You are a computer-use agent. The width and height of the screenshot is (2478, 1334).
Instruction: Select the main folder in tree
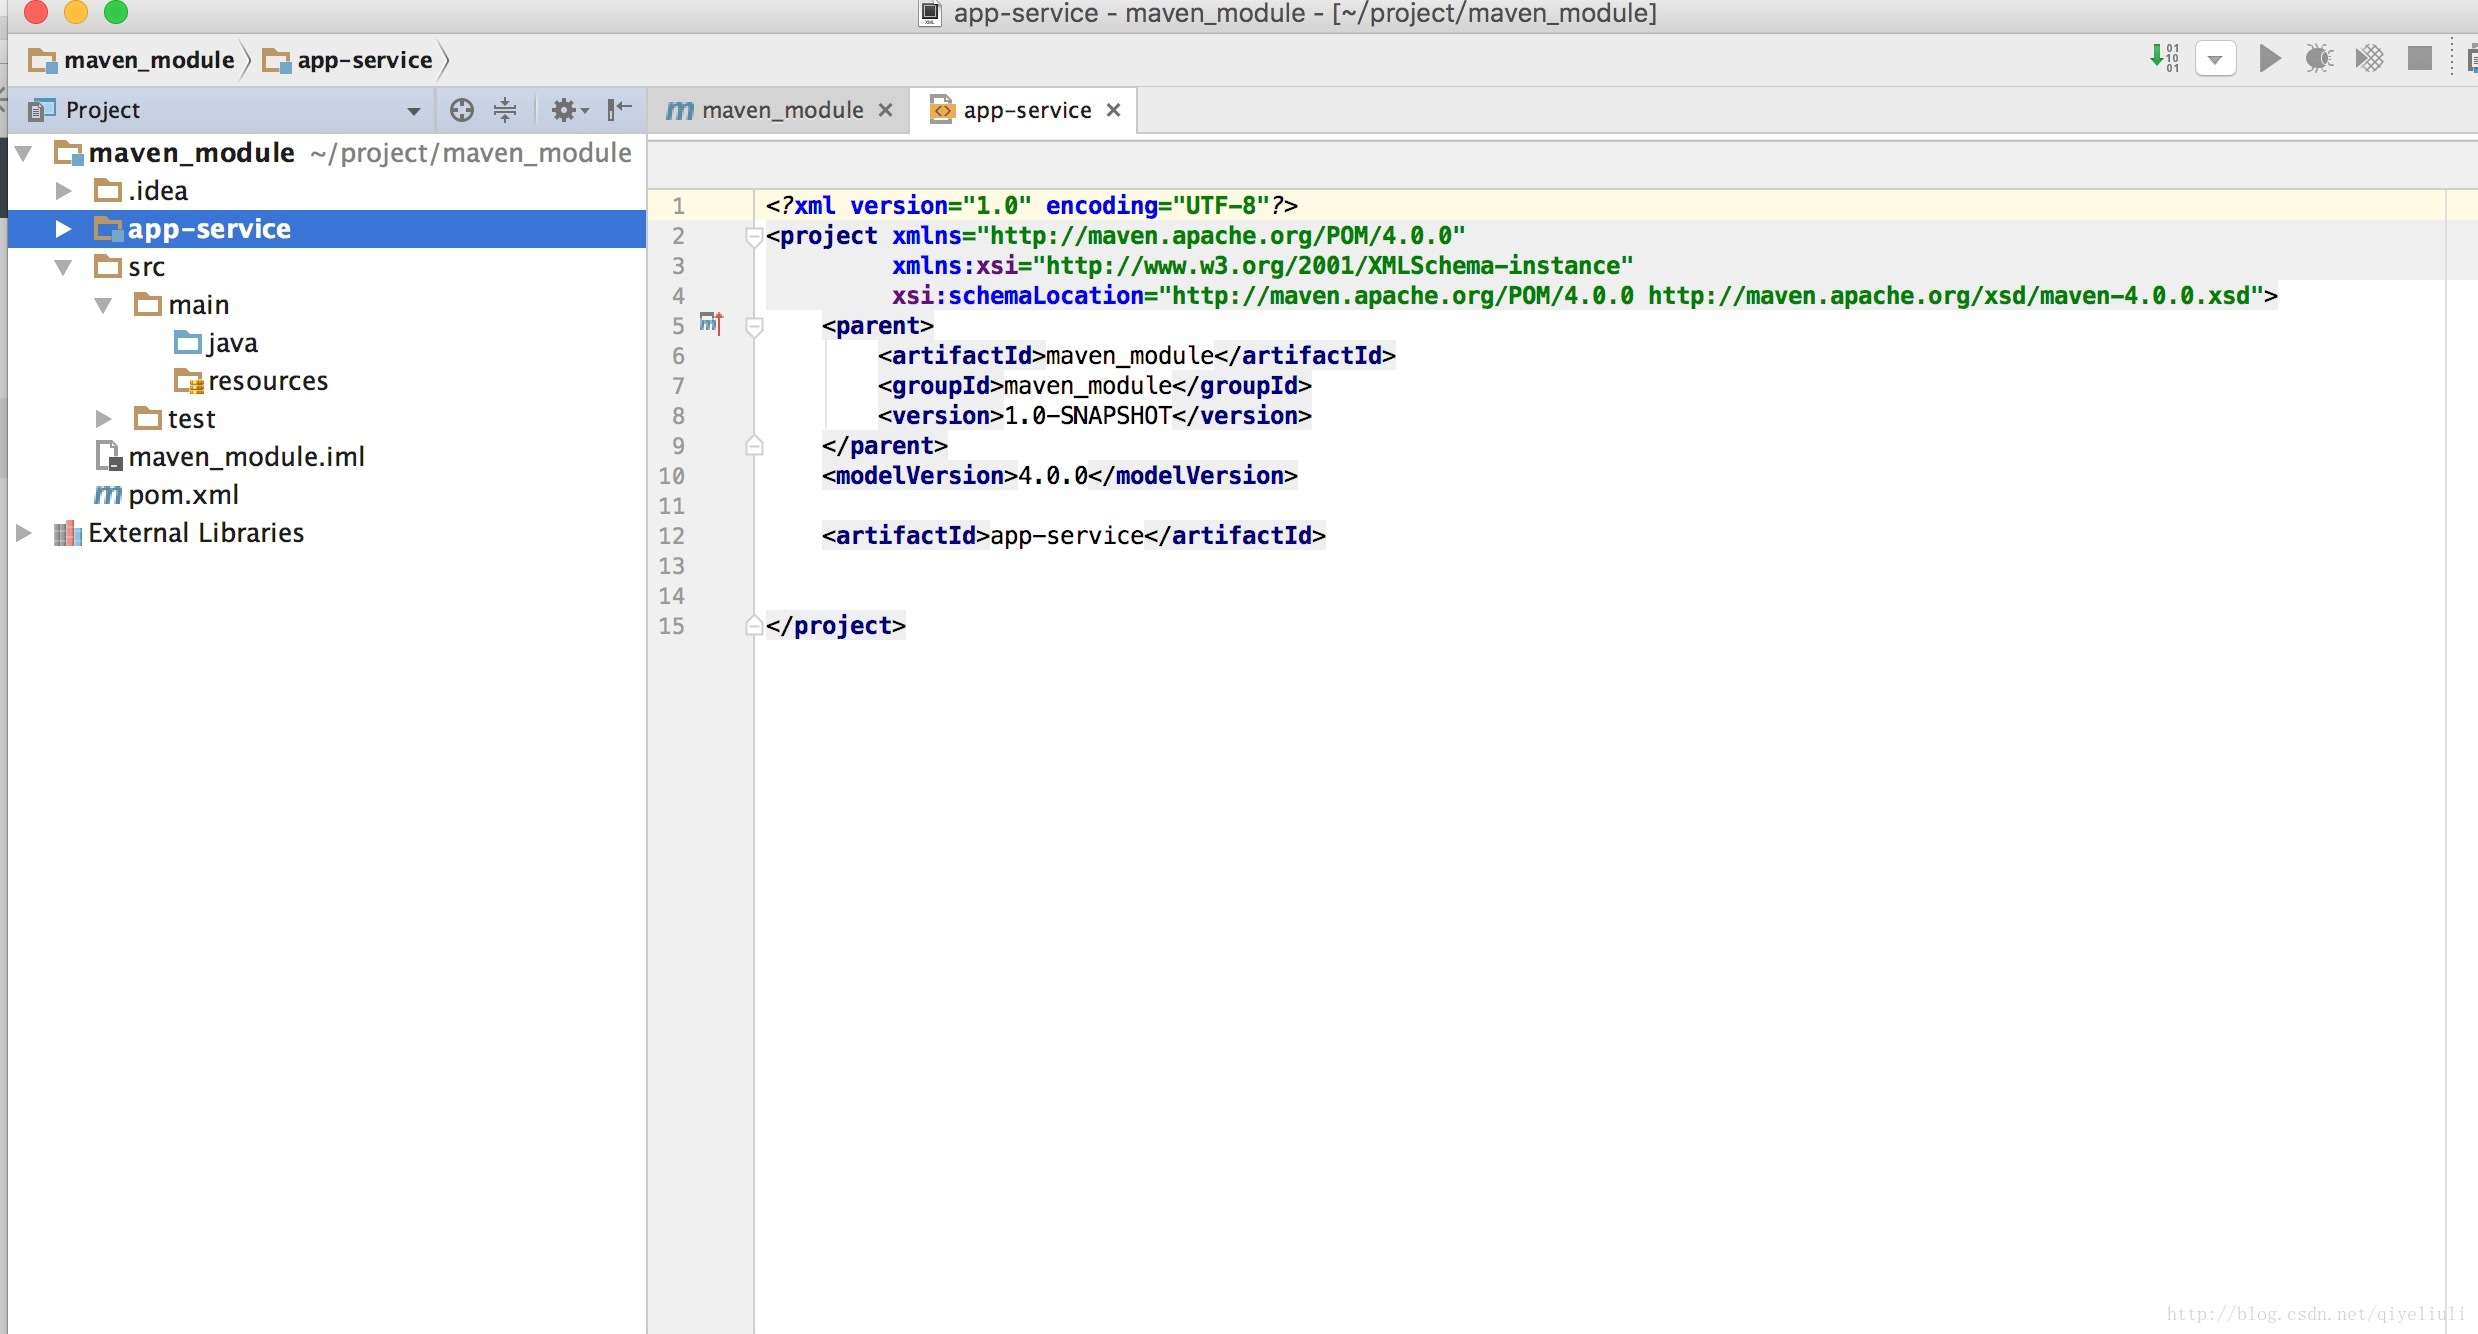[182, 305]
